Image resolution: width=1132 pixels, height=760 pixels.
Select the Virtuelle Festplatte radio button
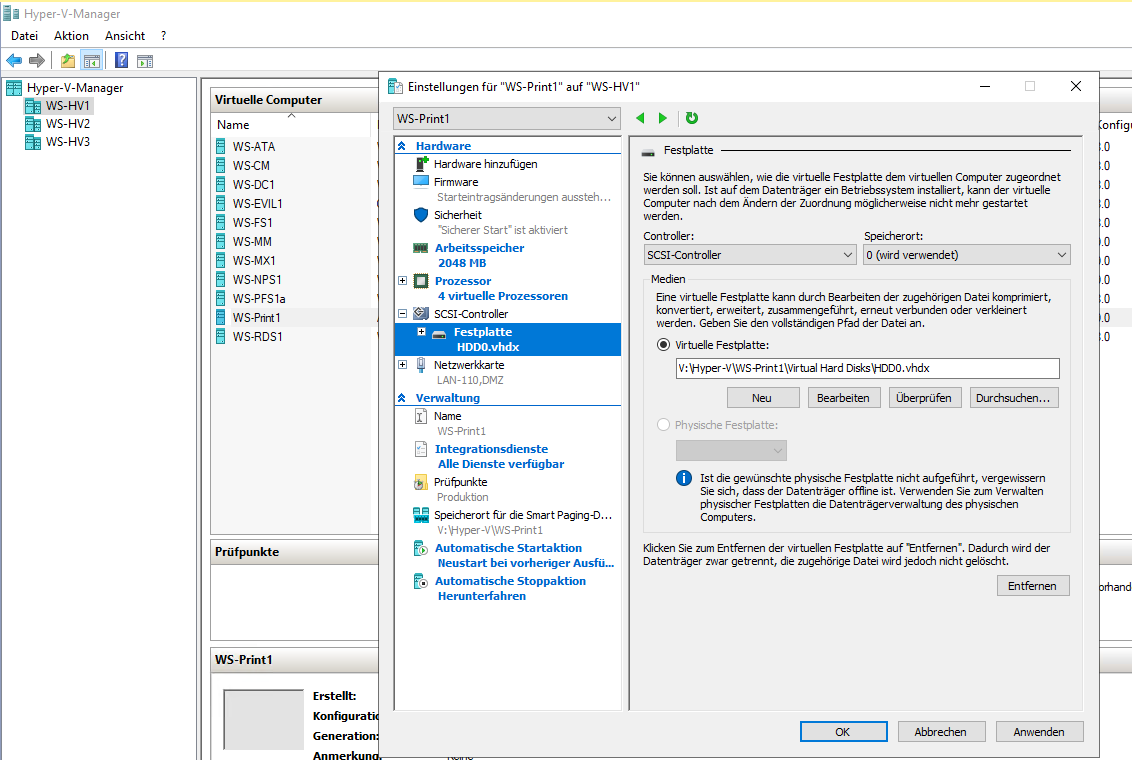[x=663, y=345]
